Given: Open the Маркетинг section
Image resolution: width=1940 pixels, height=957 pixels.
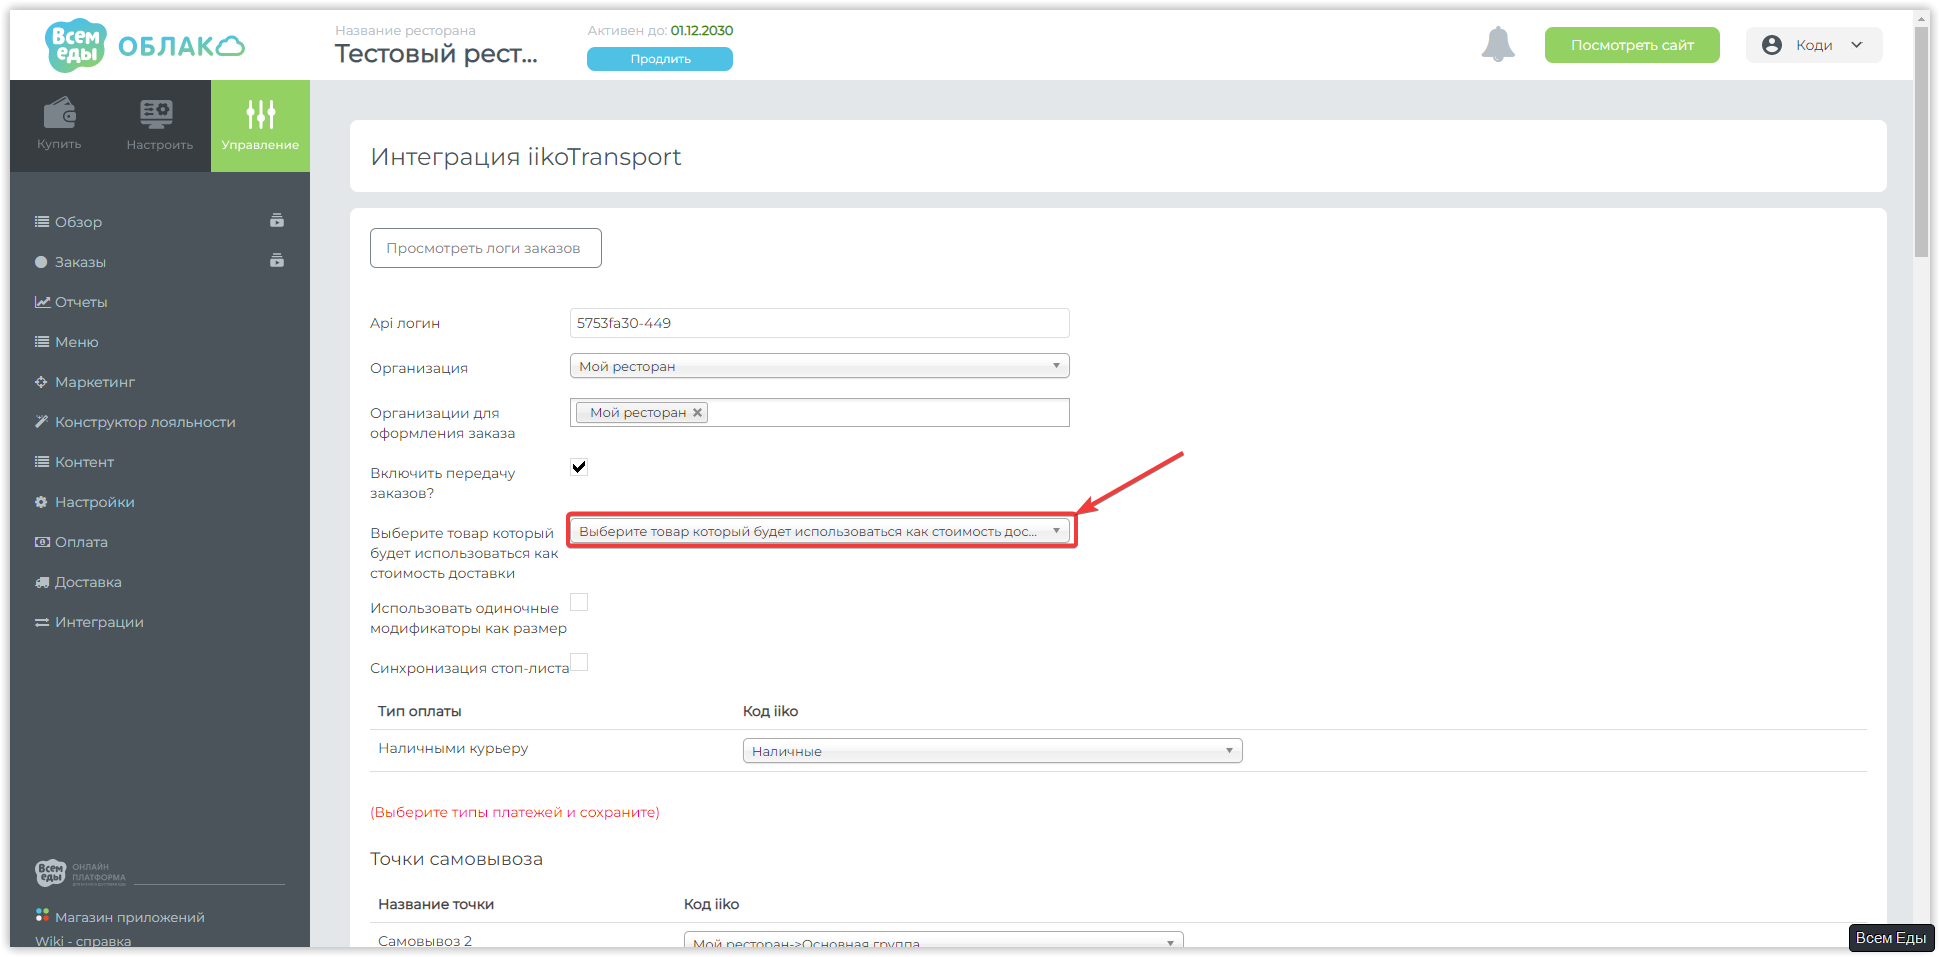Looking at the screenshot, I should pyautogui.click(x=94, y=382).
